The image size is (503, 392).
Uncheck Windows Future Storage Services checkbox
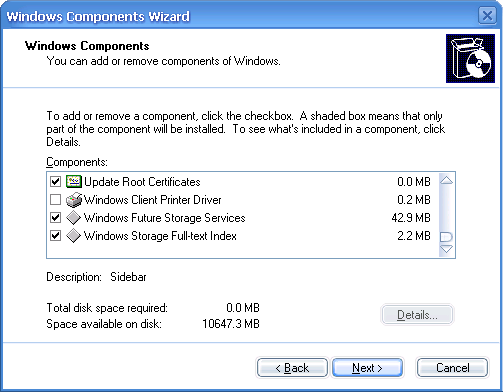[x=55, y=218]
